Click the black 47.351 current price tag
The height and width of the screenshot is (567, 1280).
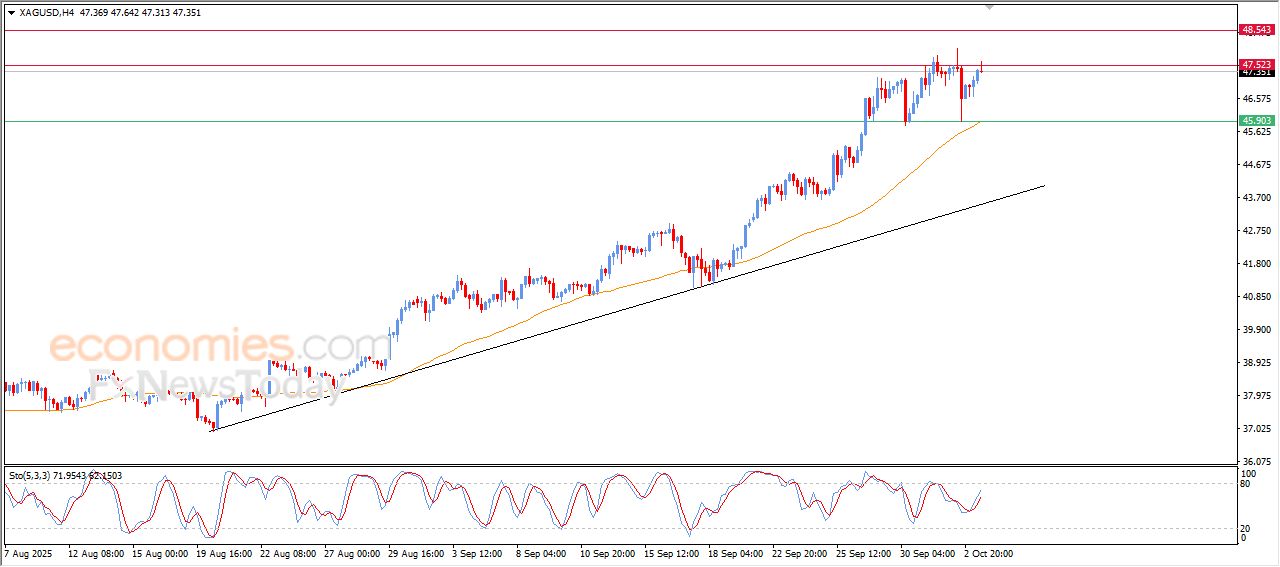[1256, 73]
